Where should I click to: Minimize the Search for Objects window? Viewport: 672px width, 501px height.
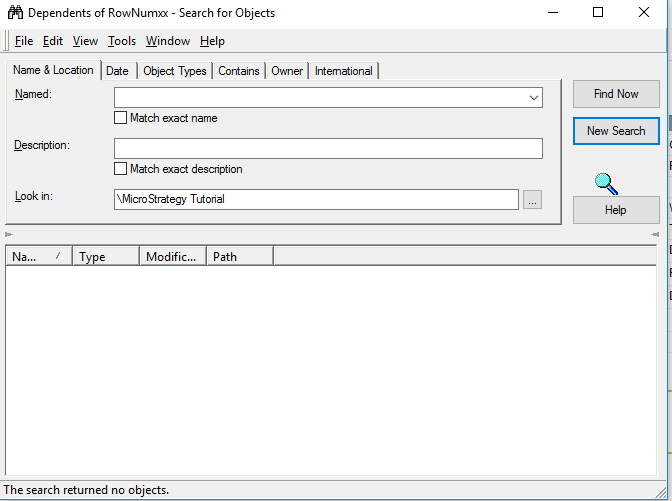click(553, 12)
